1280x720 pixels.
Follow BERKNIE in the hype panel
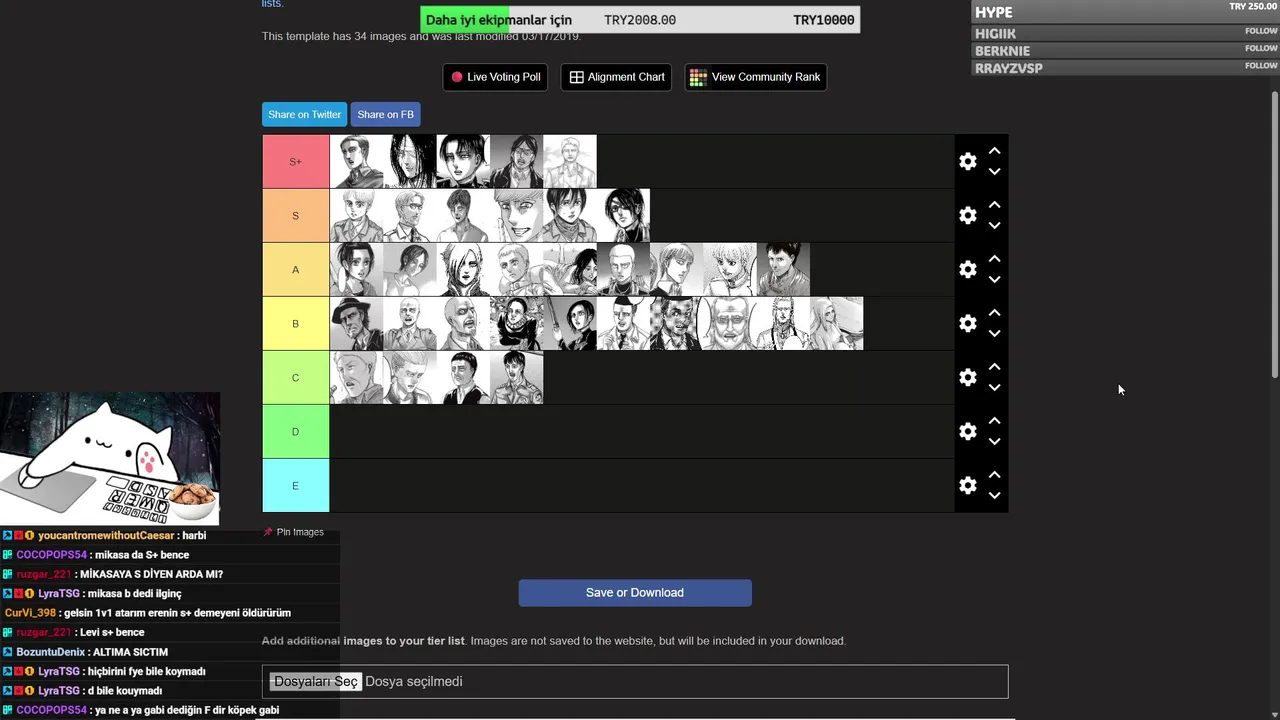point(1261,48)
